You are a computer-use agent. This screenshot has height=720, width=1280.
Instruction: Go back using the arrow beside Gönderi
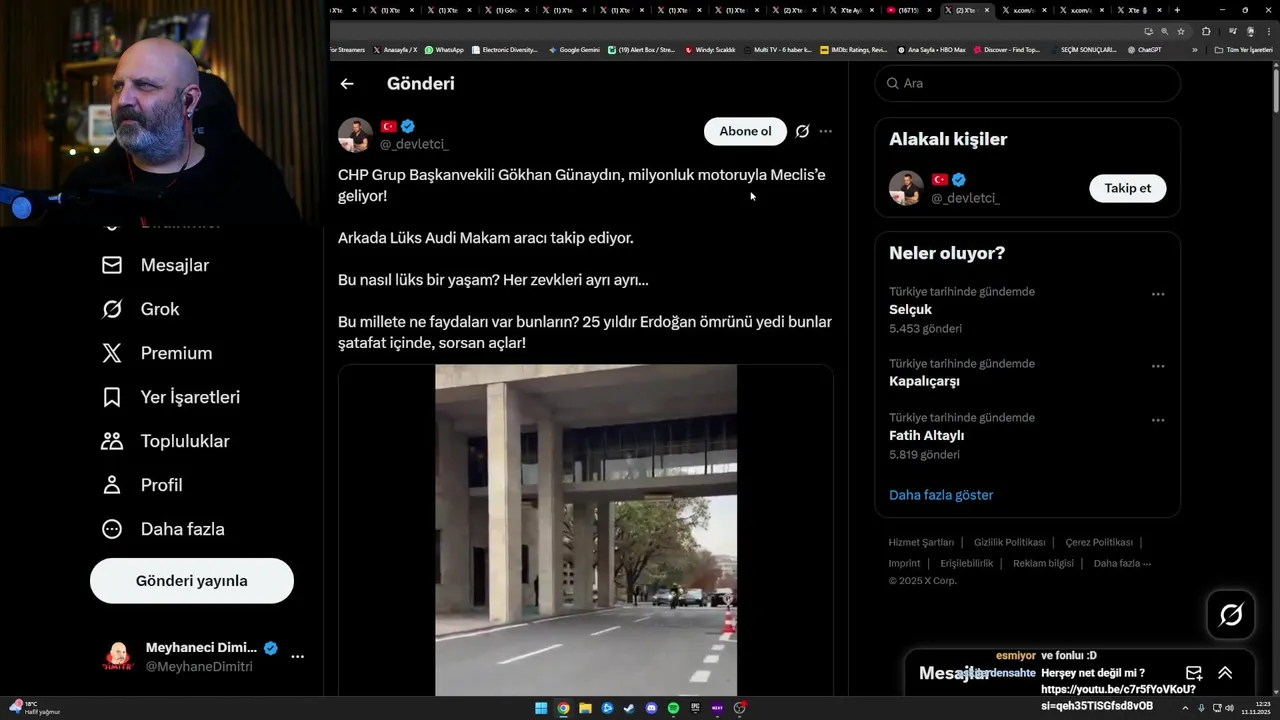coord(347,84)
